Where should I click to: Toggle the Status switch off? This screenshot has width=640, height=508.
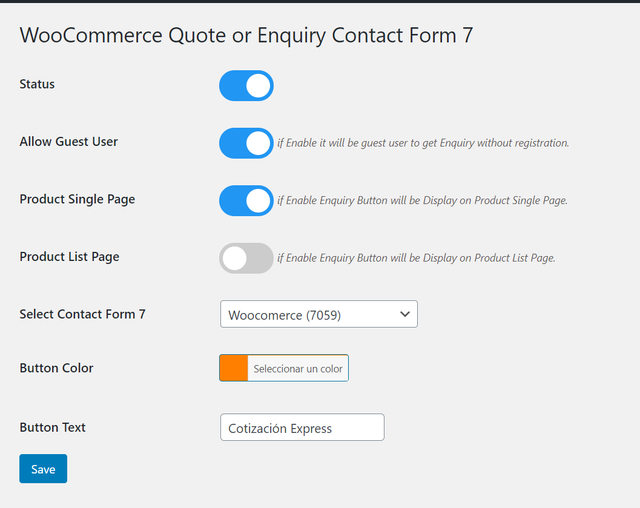pyautogui.click(x=246, y=86)
